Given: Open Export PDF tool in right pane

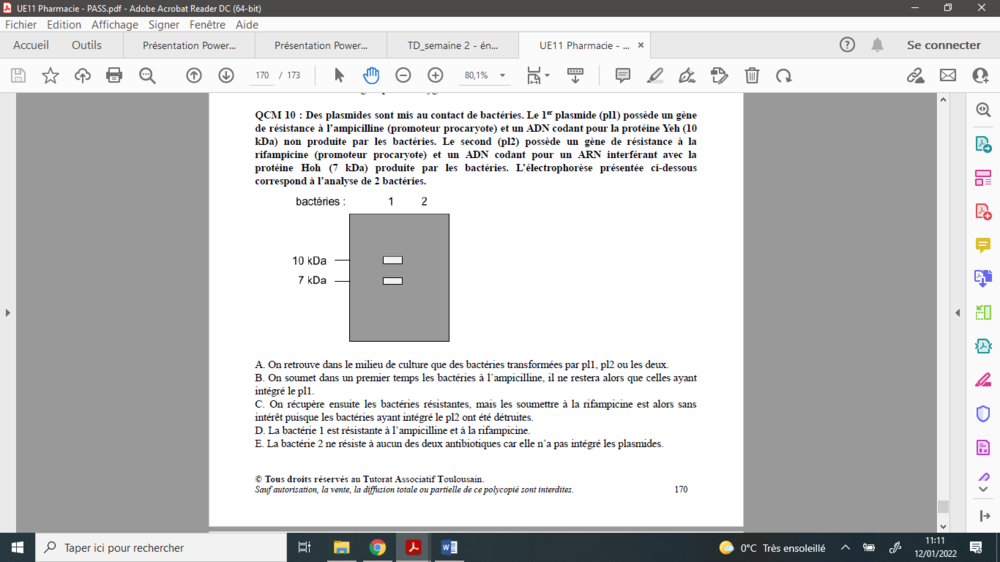Looking at the screenshot, I should [983, 144].
